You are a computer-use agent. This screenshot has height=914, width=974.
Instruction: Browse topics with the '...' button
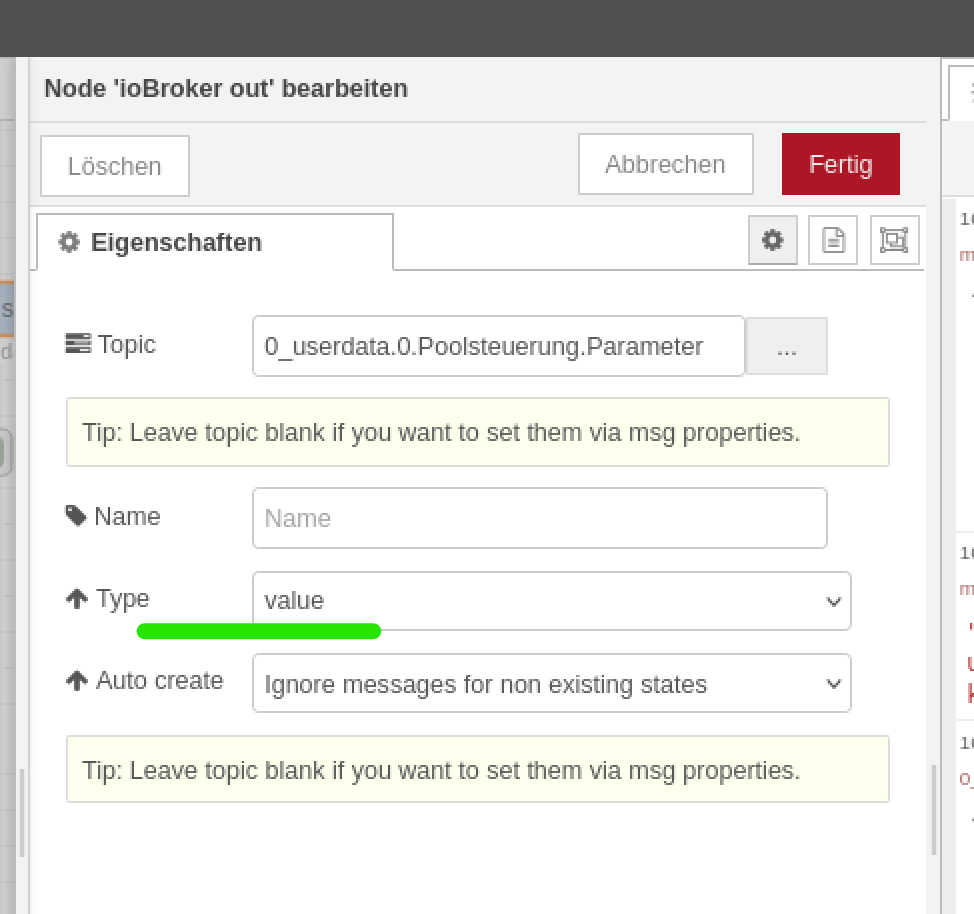click(786, 347)
